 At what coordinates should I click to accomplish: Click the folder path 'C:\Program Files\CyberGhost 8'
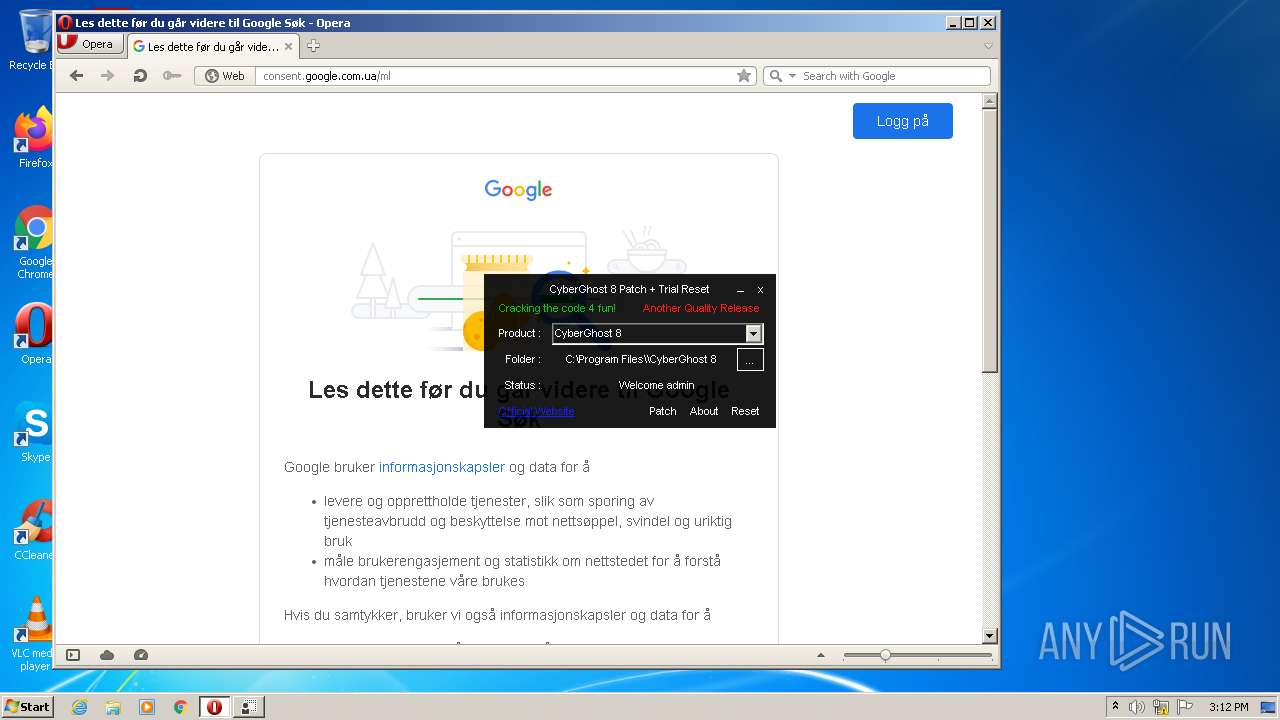point(641,359)
